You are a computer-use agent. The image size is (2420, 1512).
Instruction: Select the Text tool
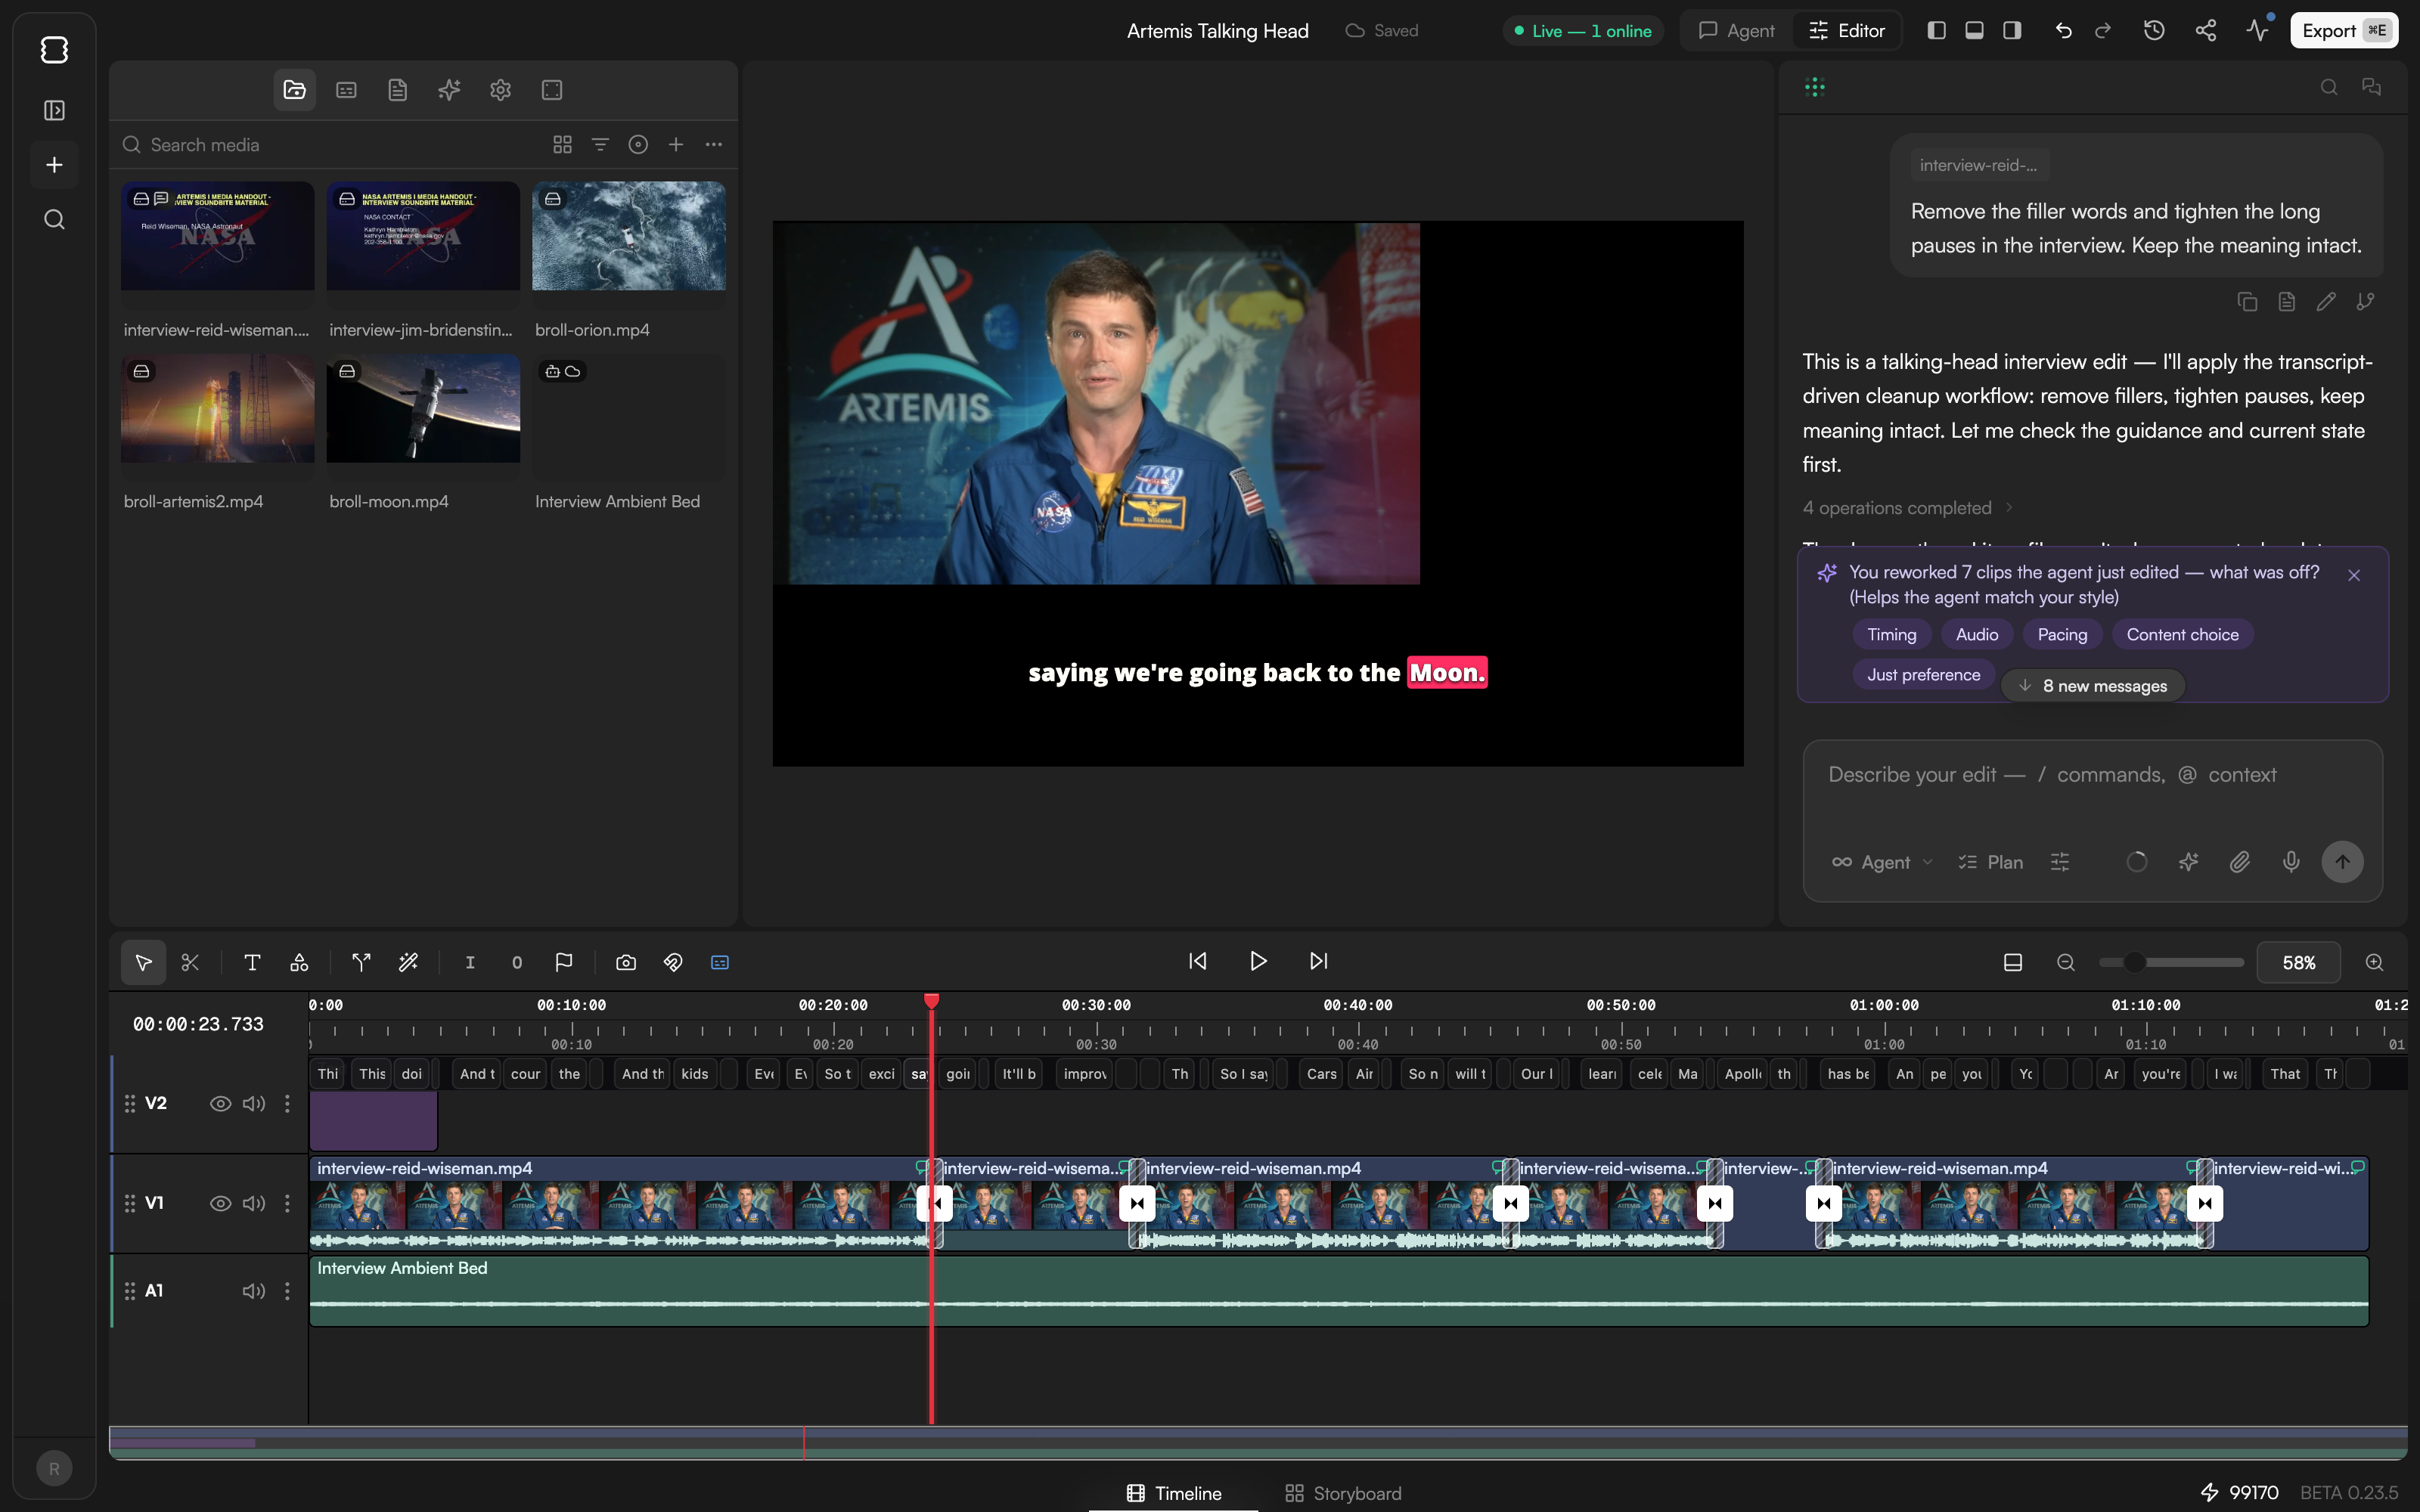(252, 962)
